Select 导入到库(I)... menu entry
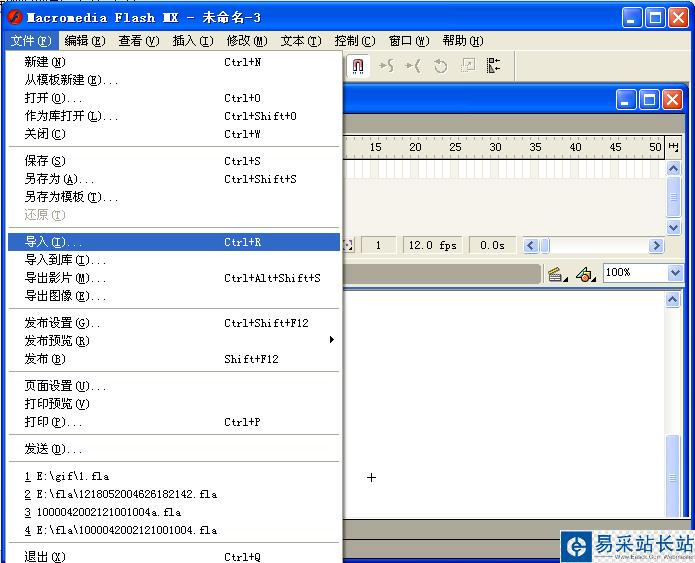This screenshot has height=563, width=695. pyautogui.click(x=174, y=260)
